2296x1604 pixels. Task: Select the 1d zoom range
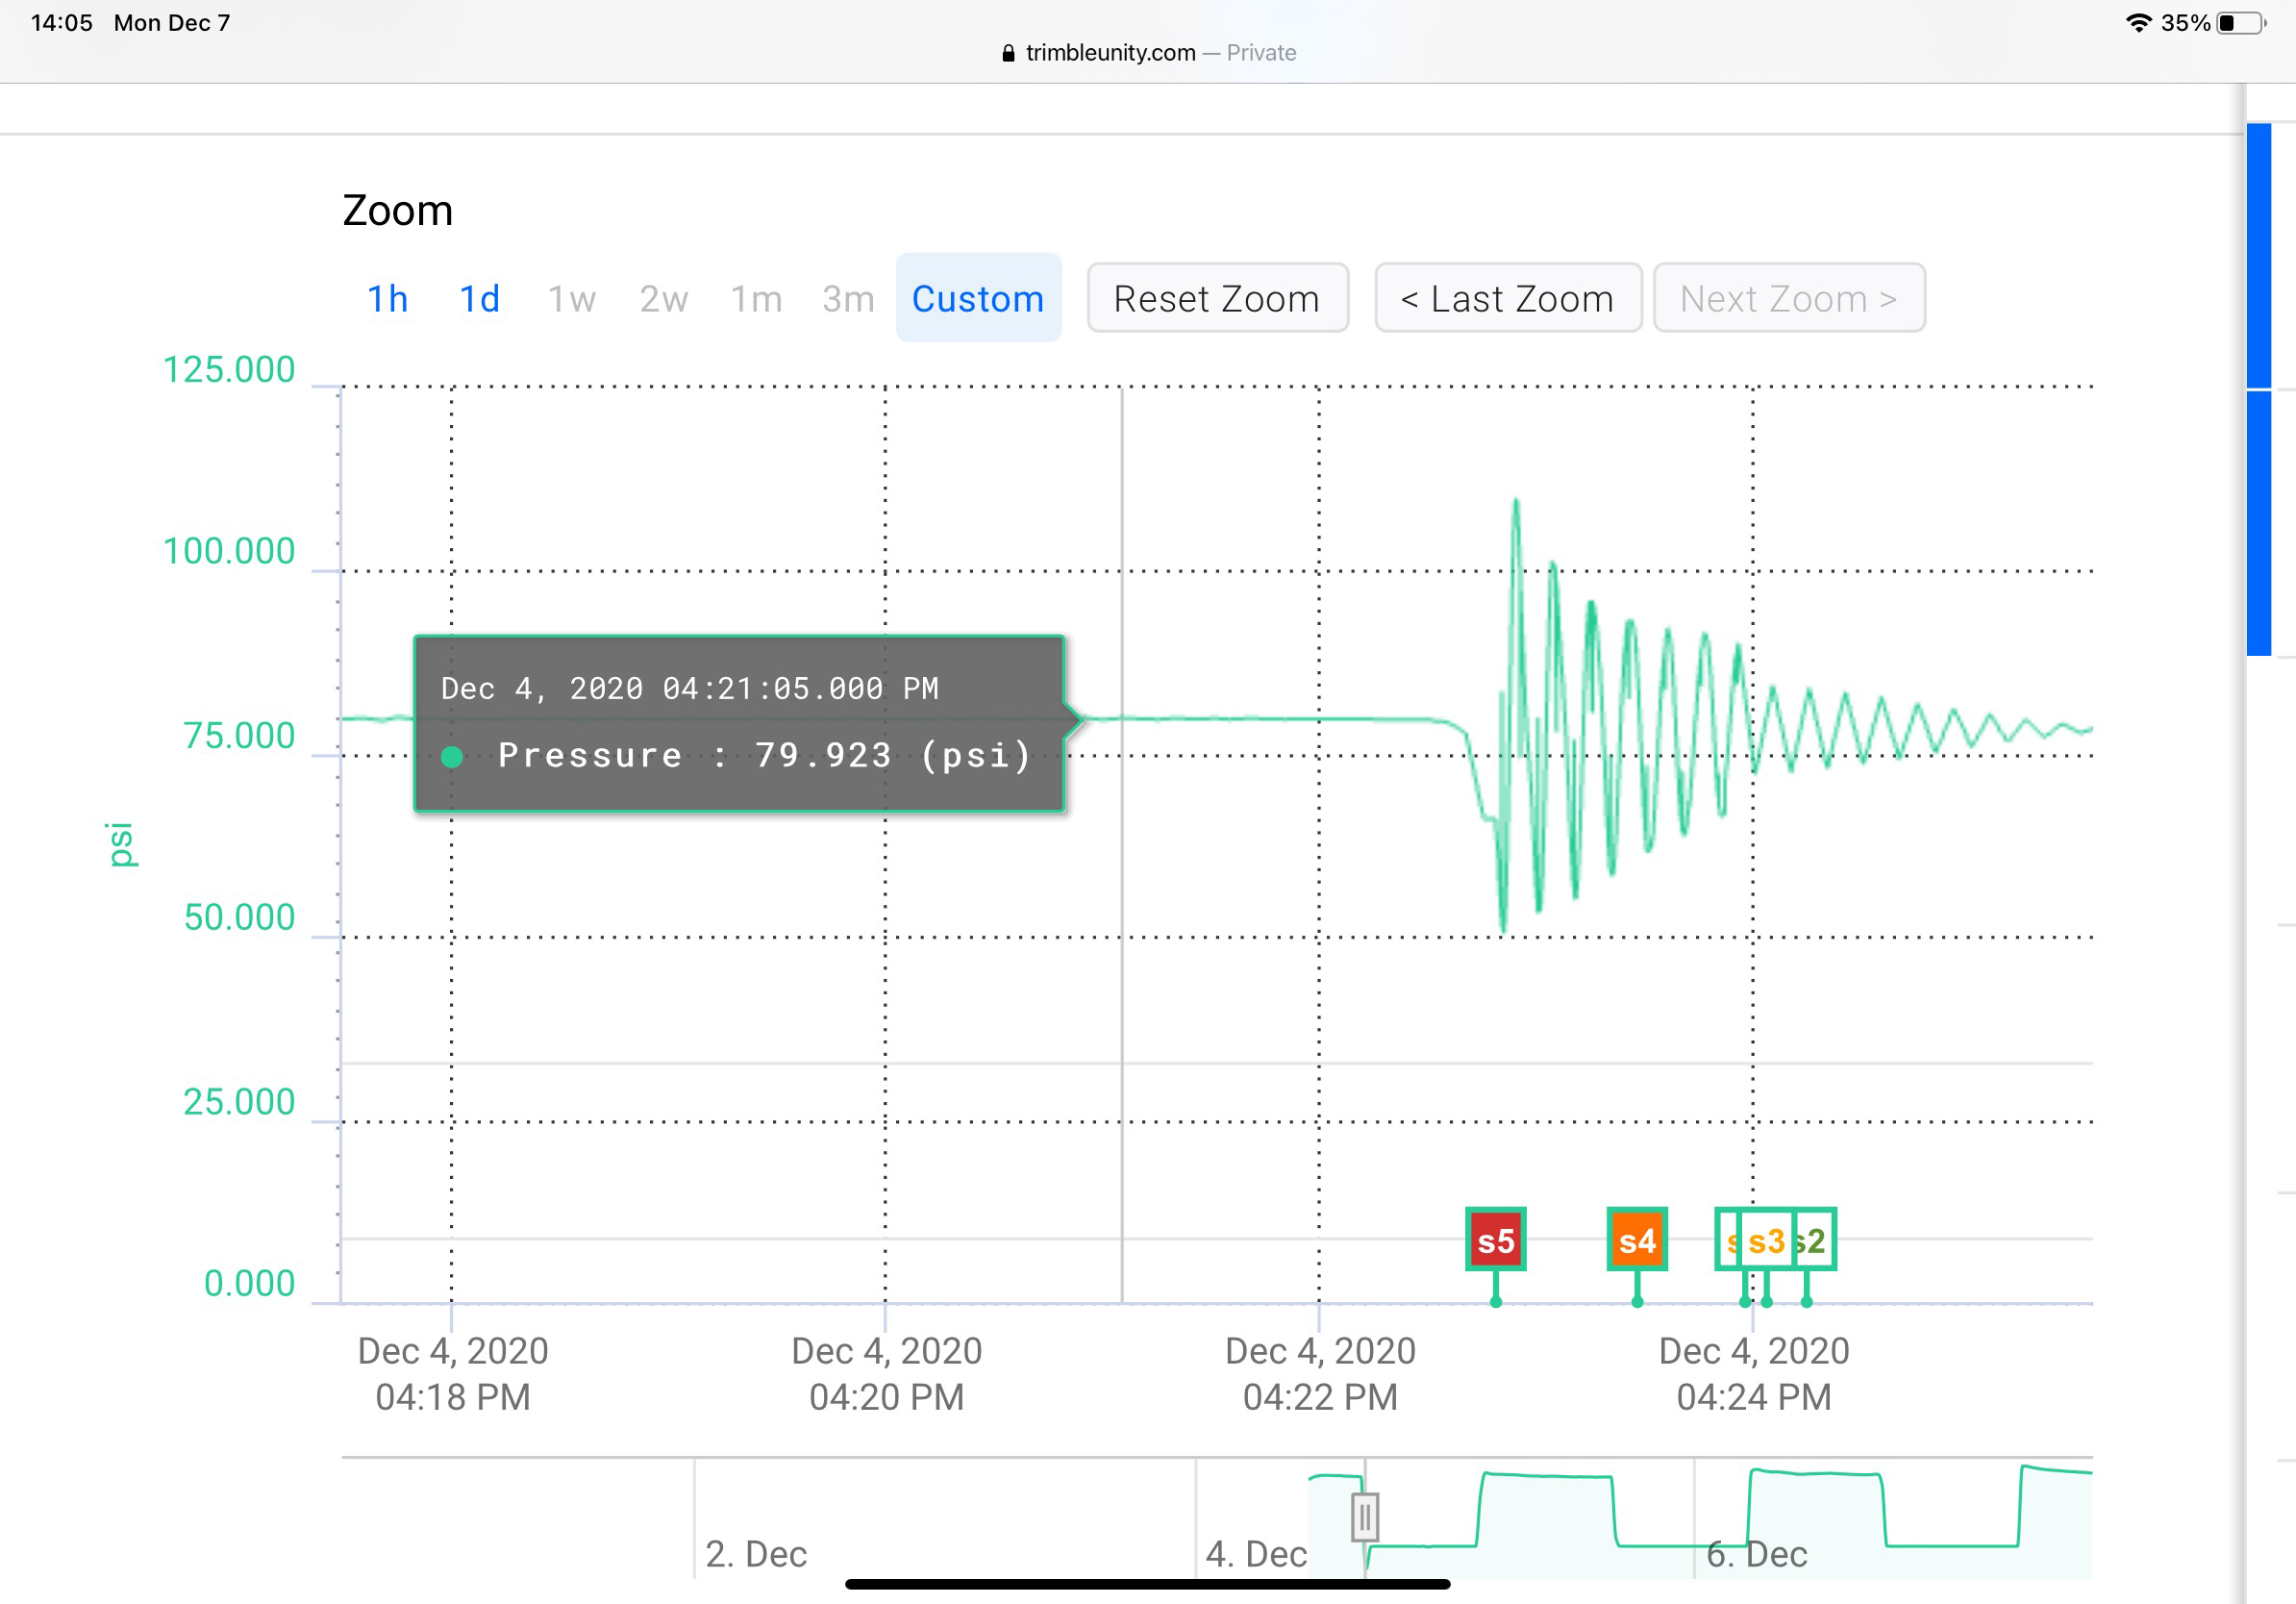click(x=479, y=299)
